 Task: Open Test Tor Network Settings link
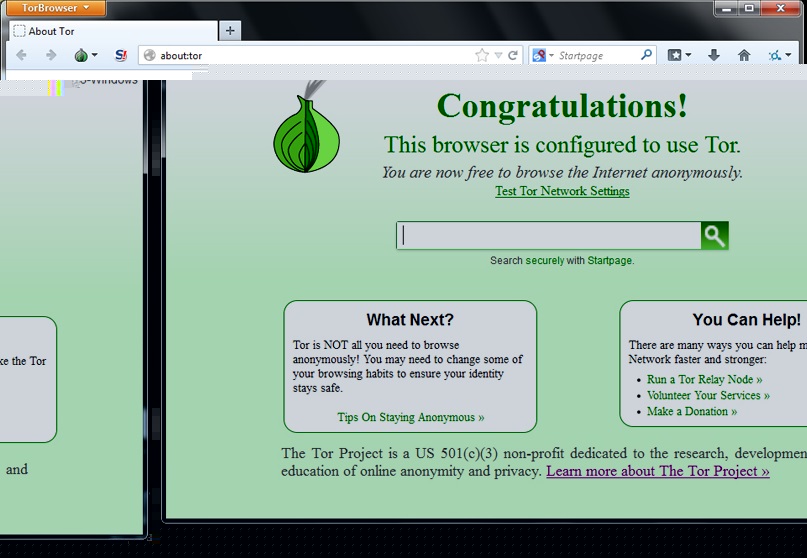click(562, 191)
